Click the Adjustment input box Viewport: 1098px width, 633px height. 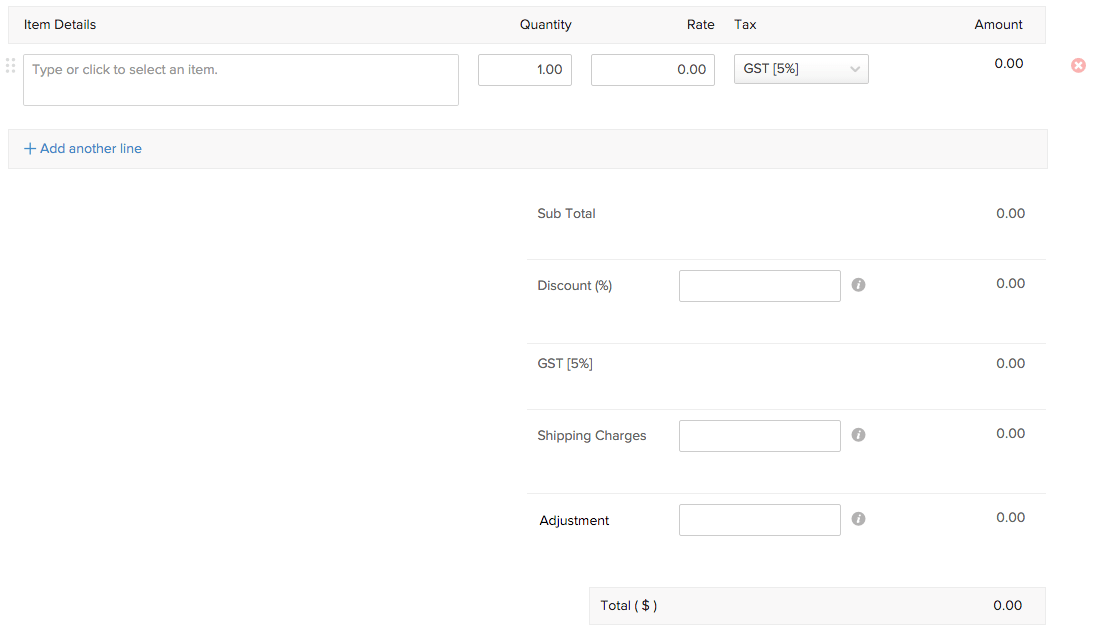click(759, 519)
